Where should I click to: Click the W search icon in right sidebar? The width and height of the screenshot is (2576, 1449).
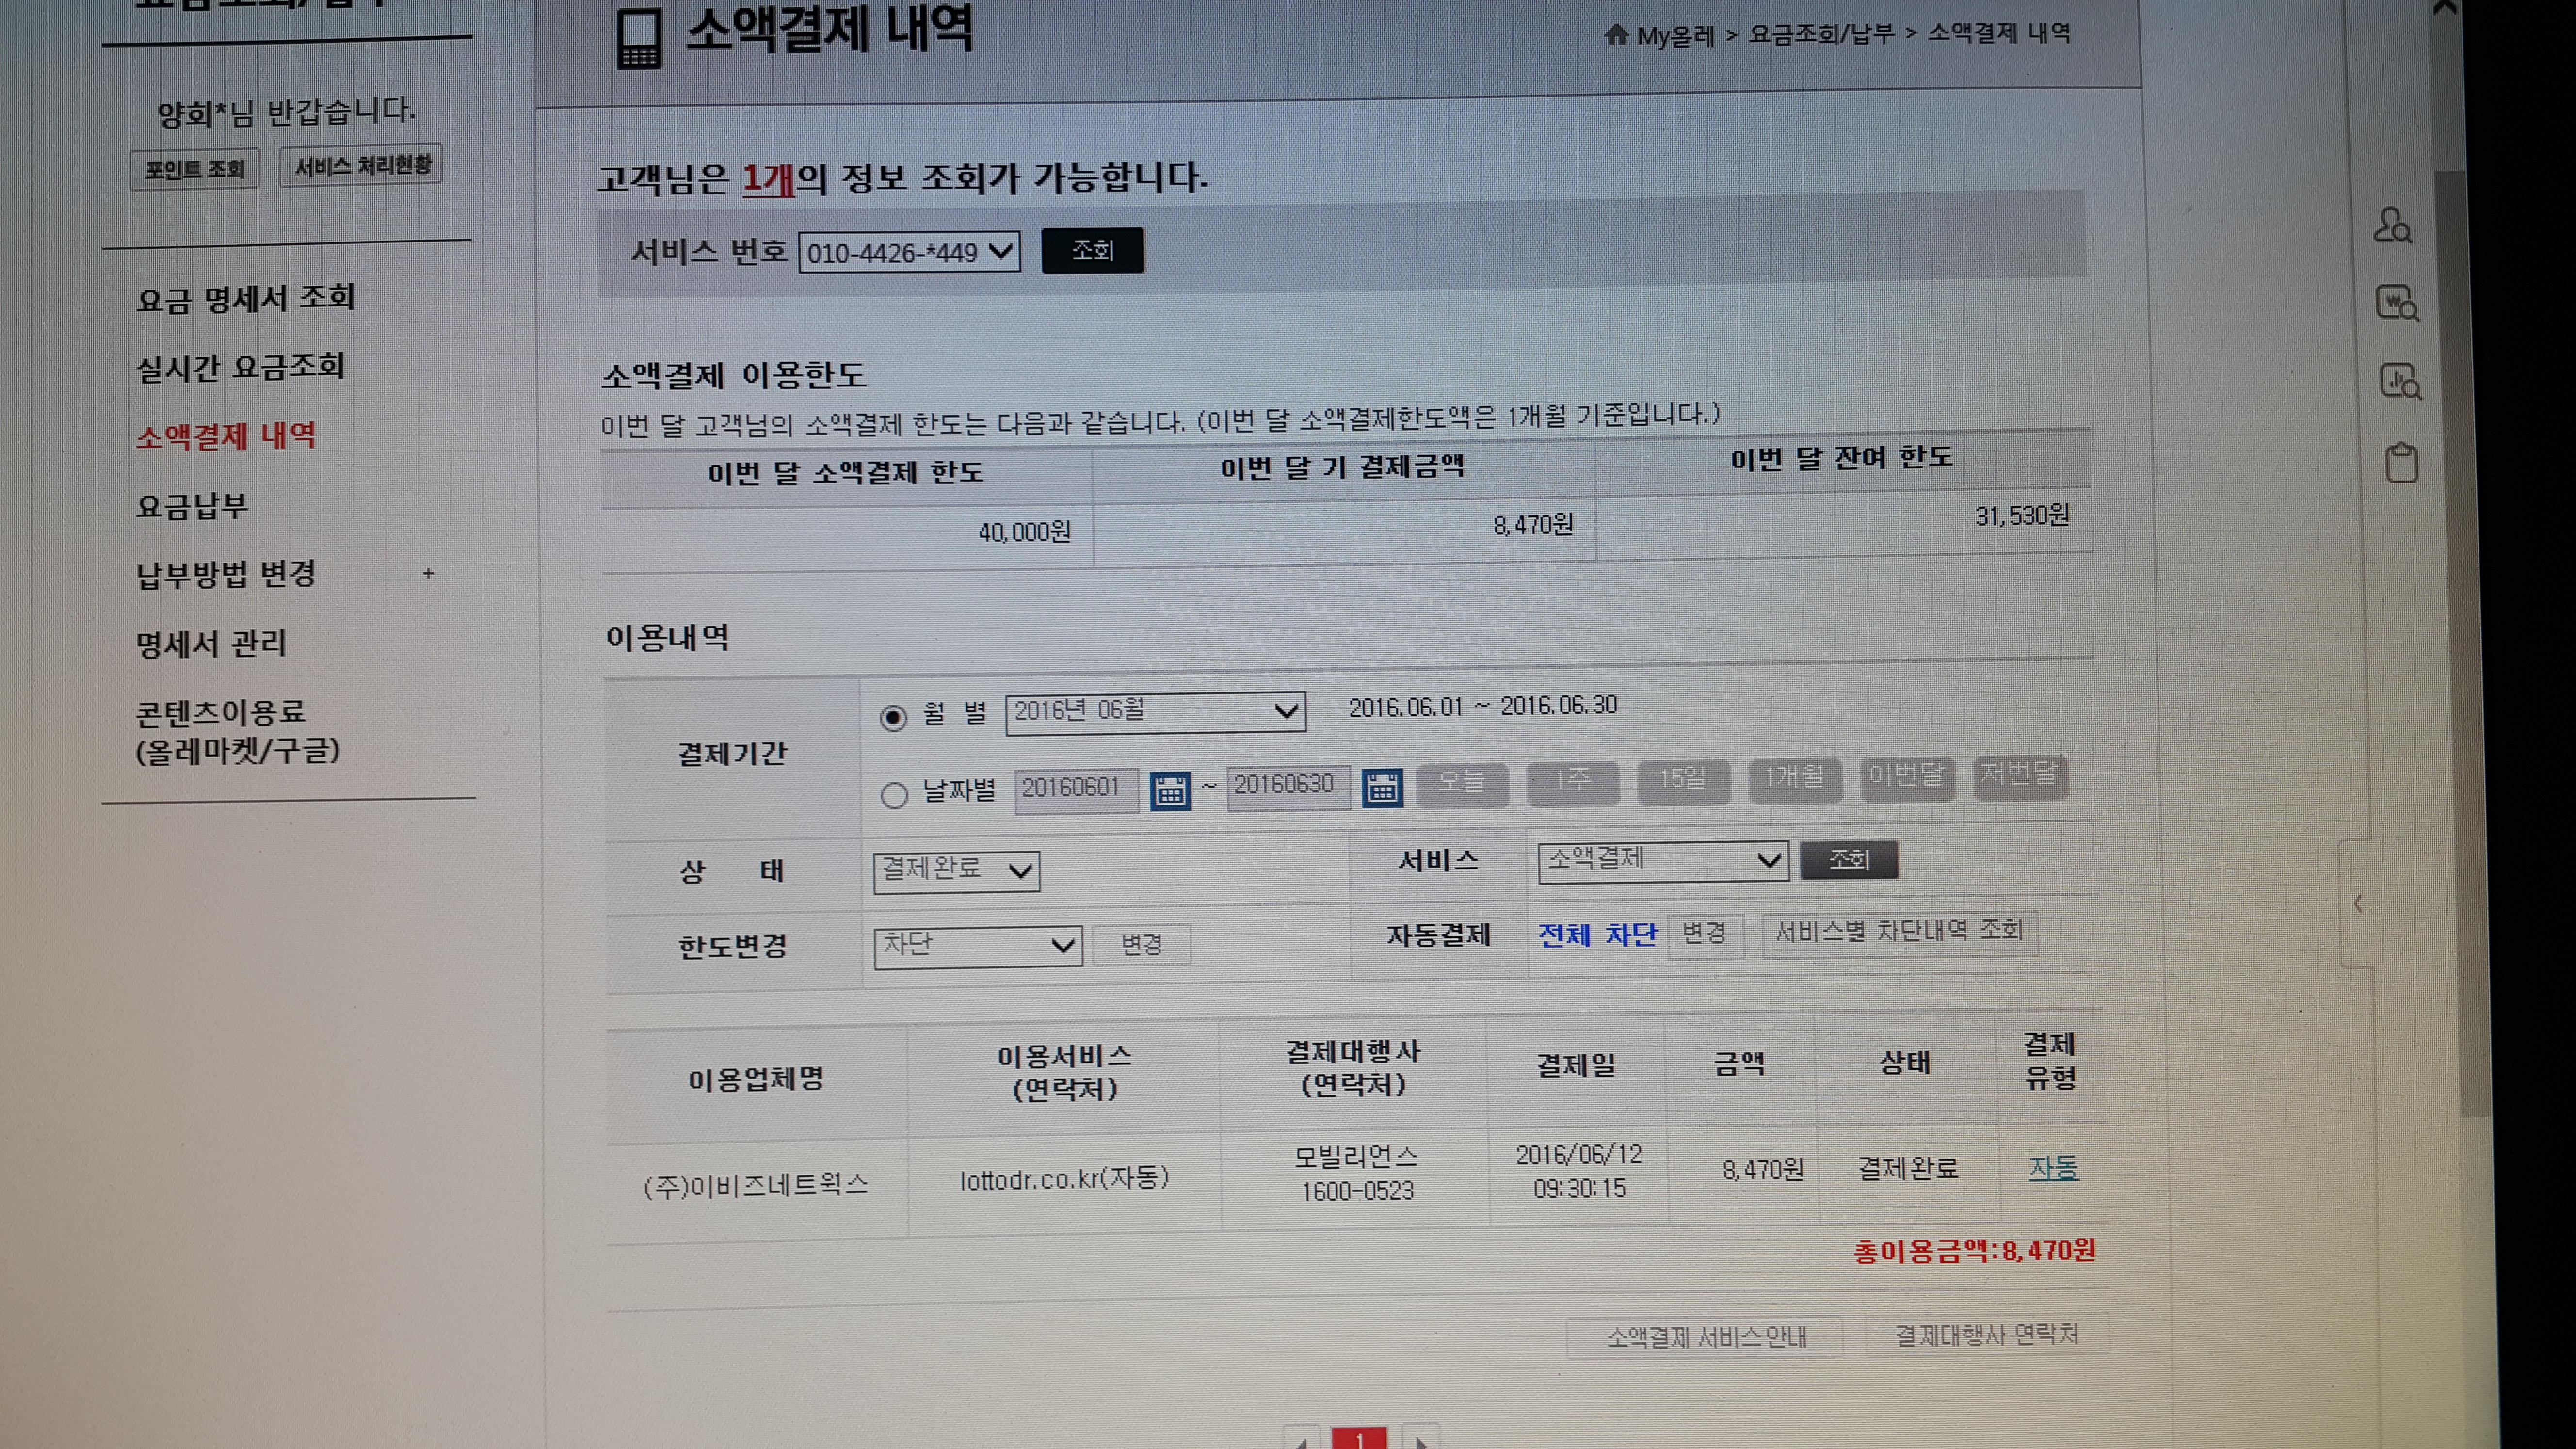(2397, 302)
